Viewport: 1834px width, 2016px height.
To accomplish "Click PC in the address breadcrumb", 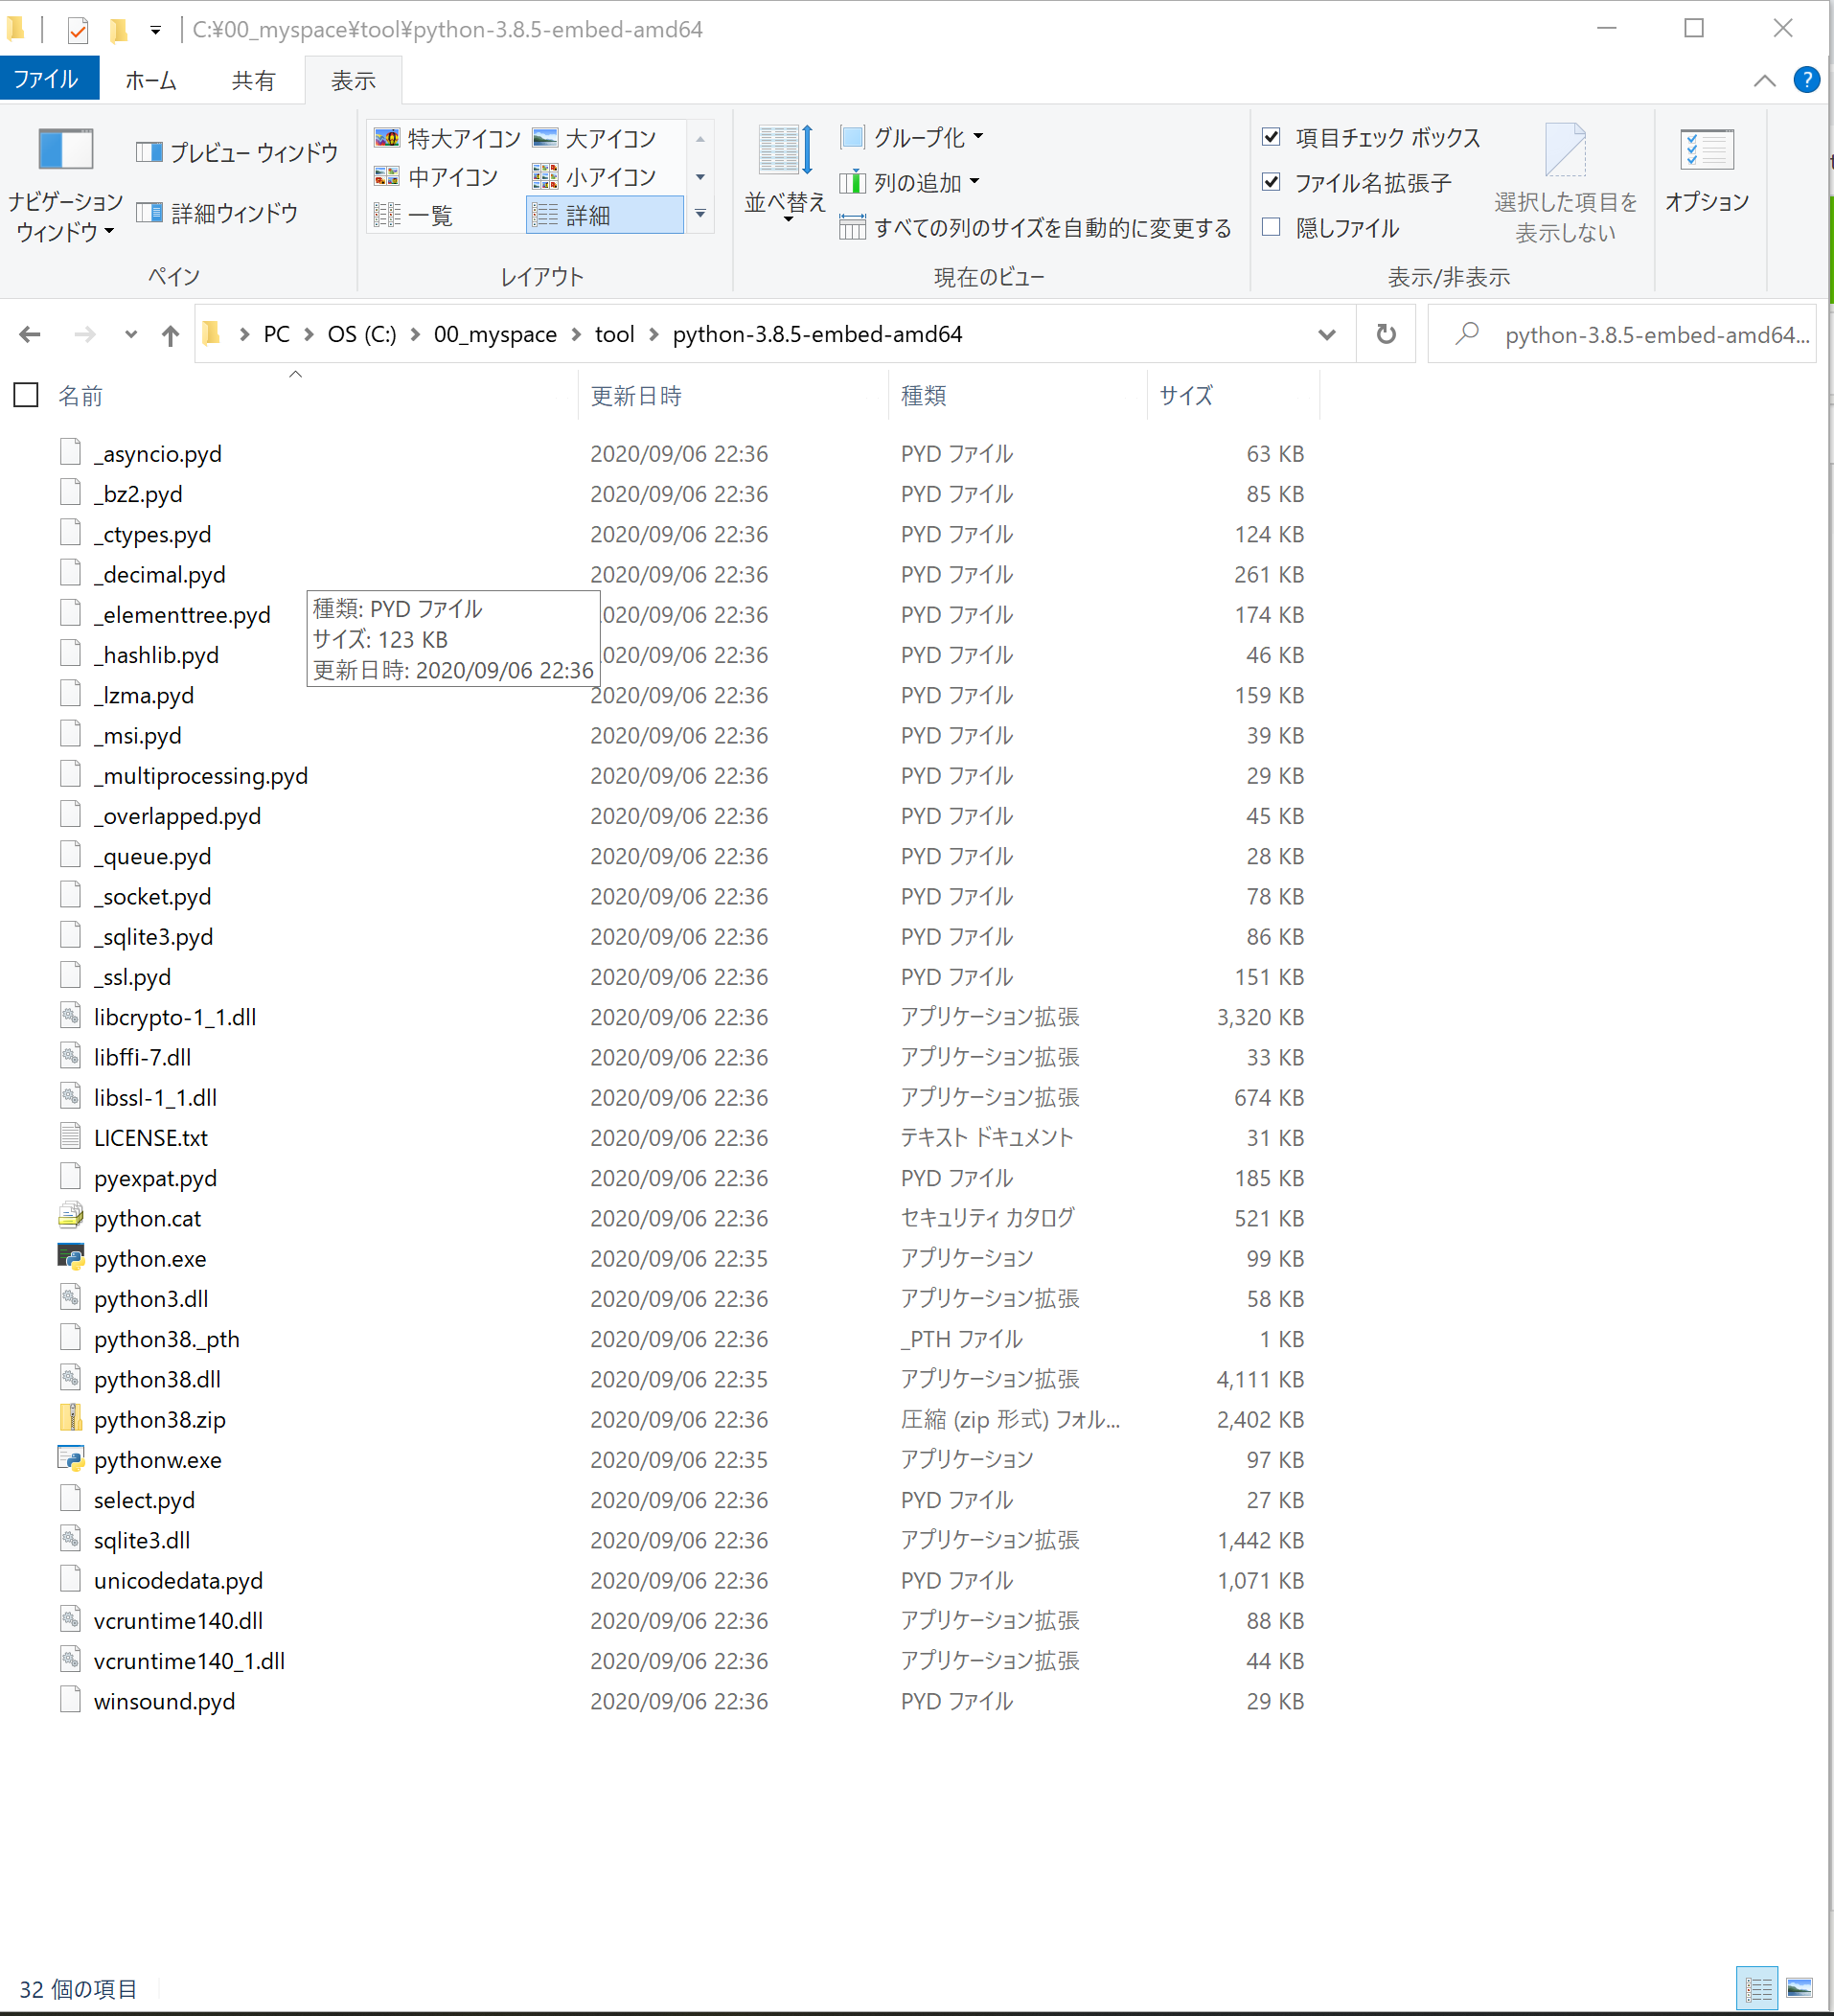I will (x=277, y=334).
